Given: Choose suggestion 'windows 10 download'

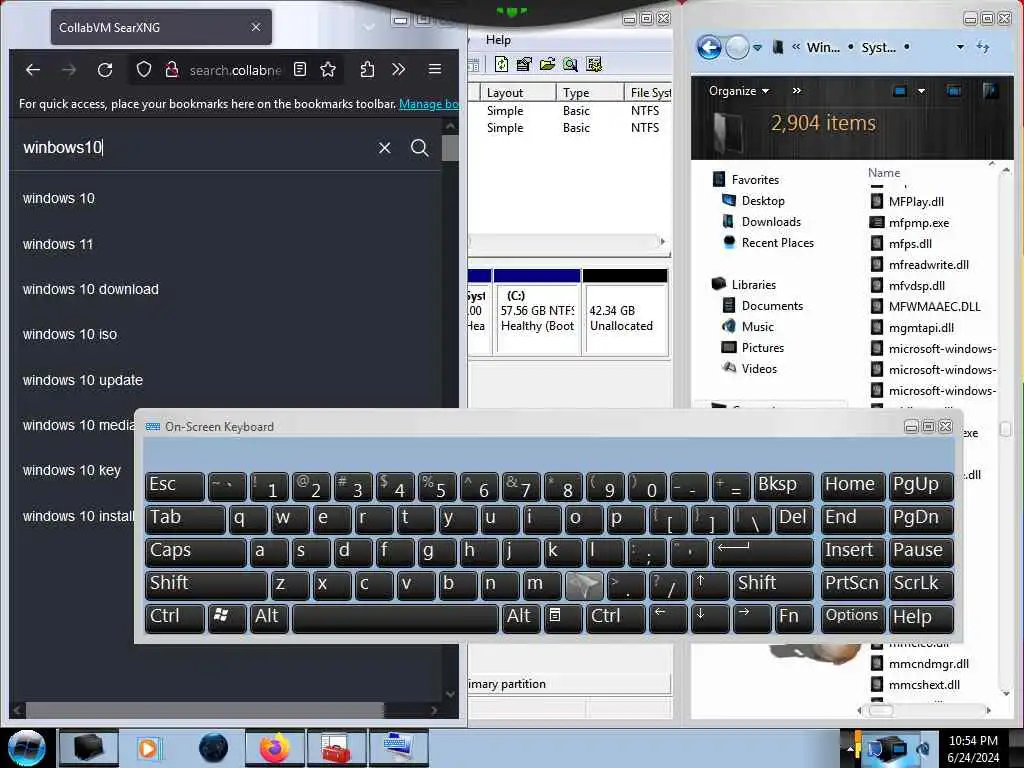Looking at the screenshot, I should pyautogui.click(x=91, y=289).
